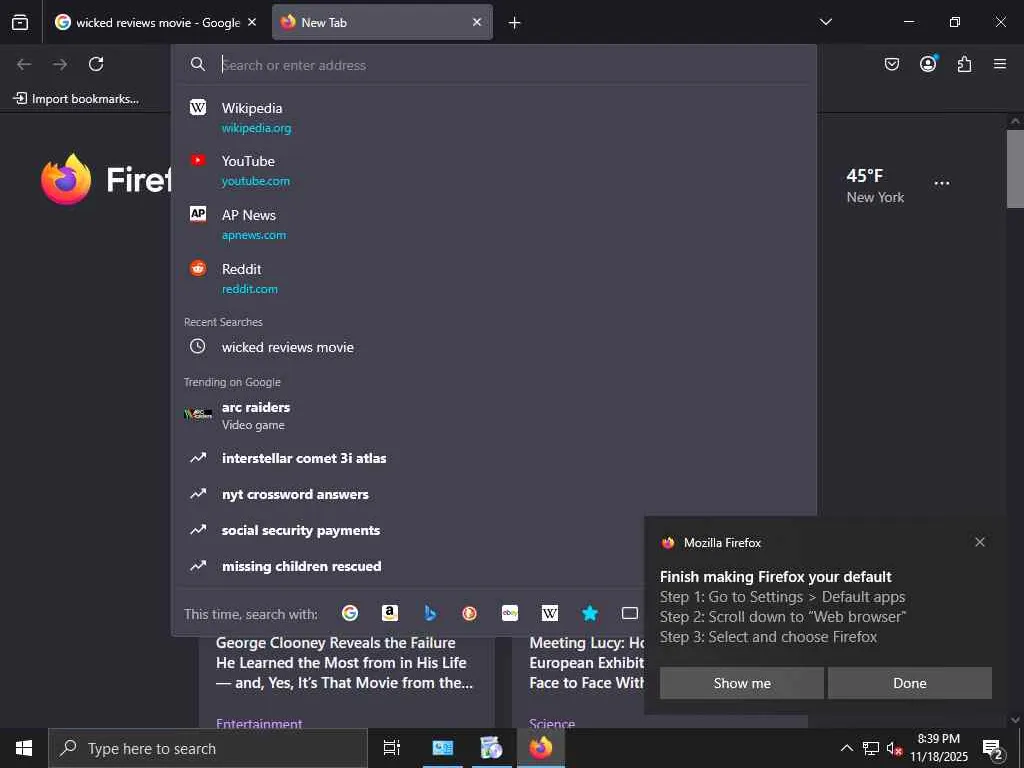Search this time with Bing icon
Image resolution: width=1024 pixels, height=768 pixels.
point(430,613)
